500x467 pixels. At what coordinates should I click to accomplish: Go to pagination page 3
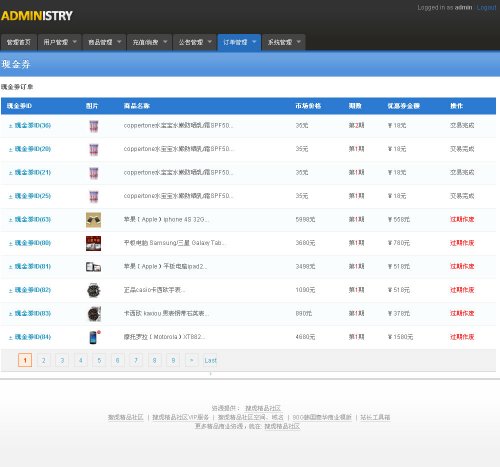62,360
